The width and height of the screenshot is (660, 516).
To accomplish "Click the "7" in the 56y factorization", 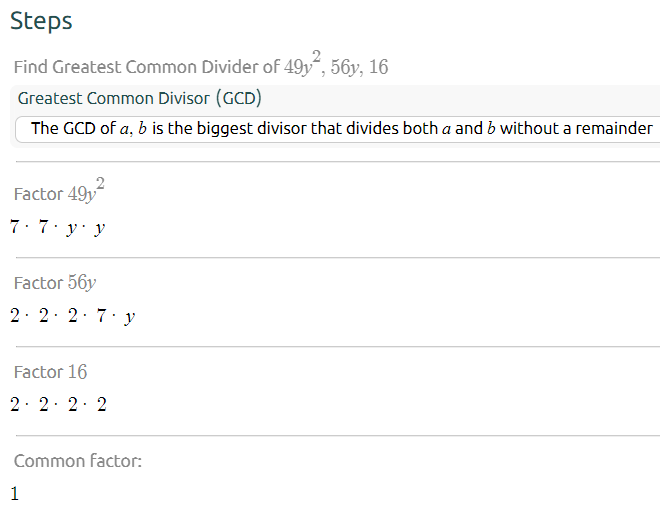I will pyautogui.click(x=100, y=317).
